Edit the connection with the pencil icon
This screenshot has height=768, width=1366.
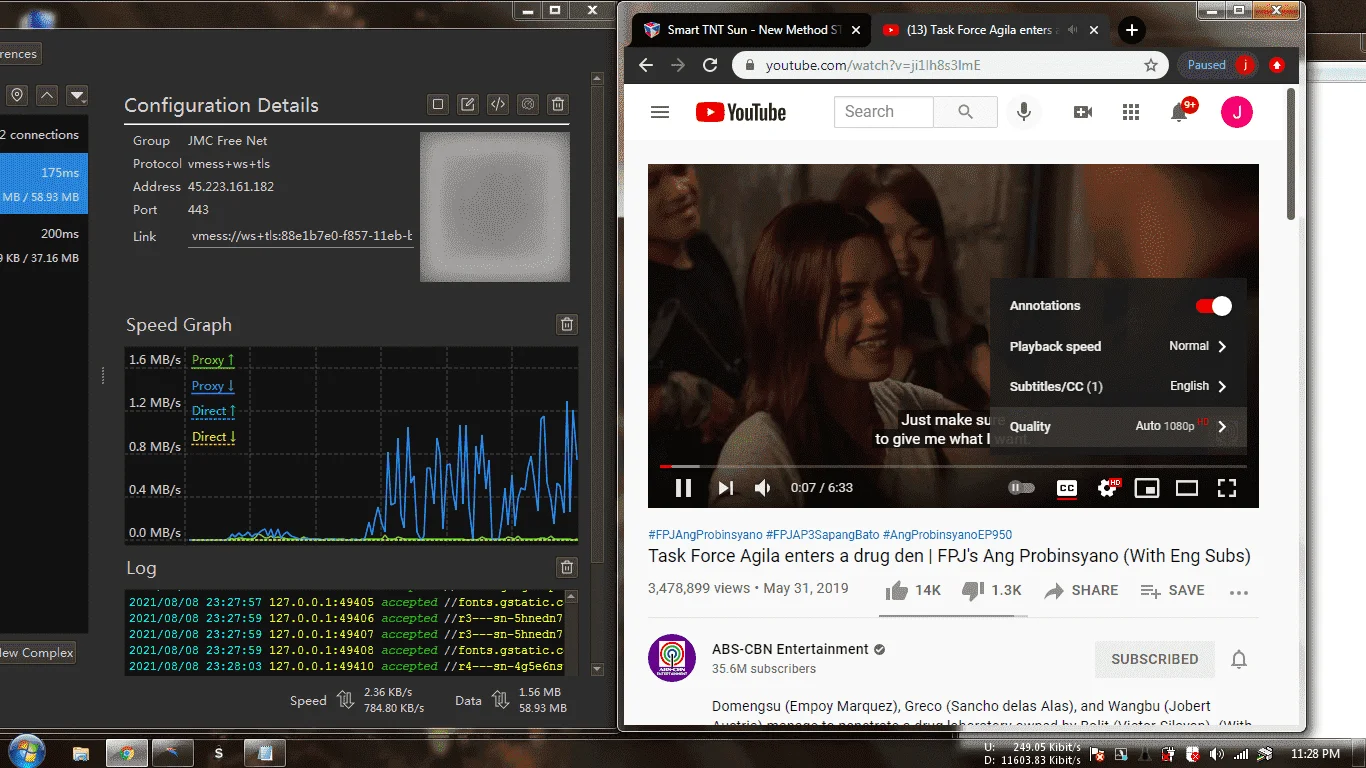click(x=468, y=104)
